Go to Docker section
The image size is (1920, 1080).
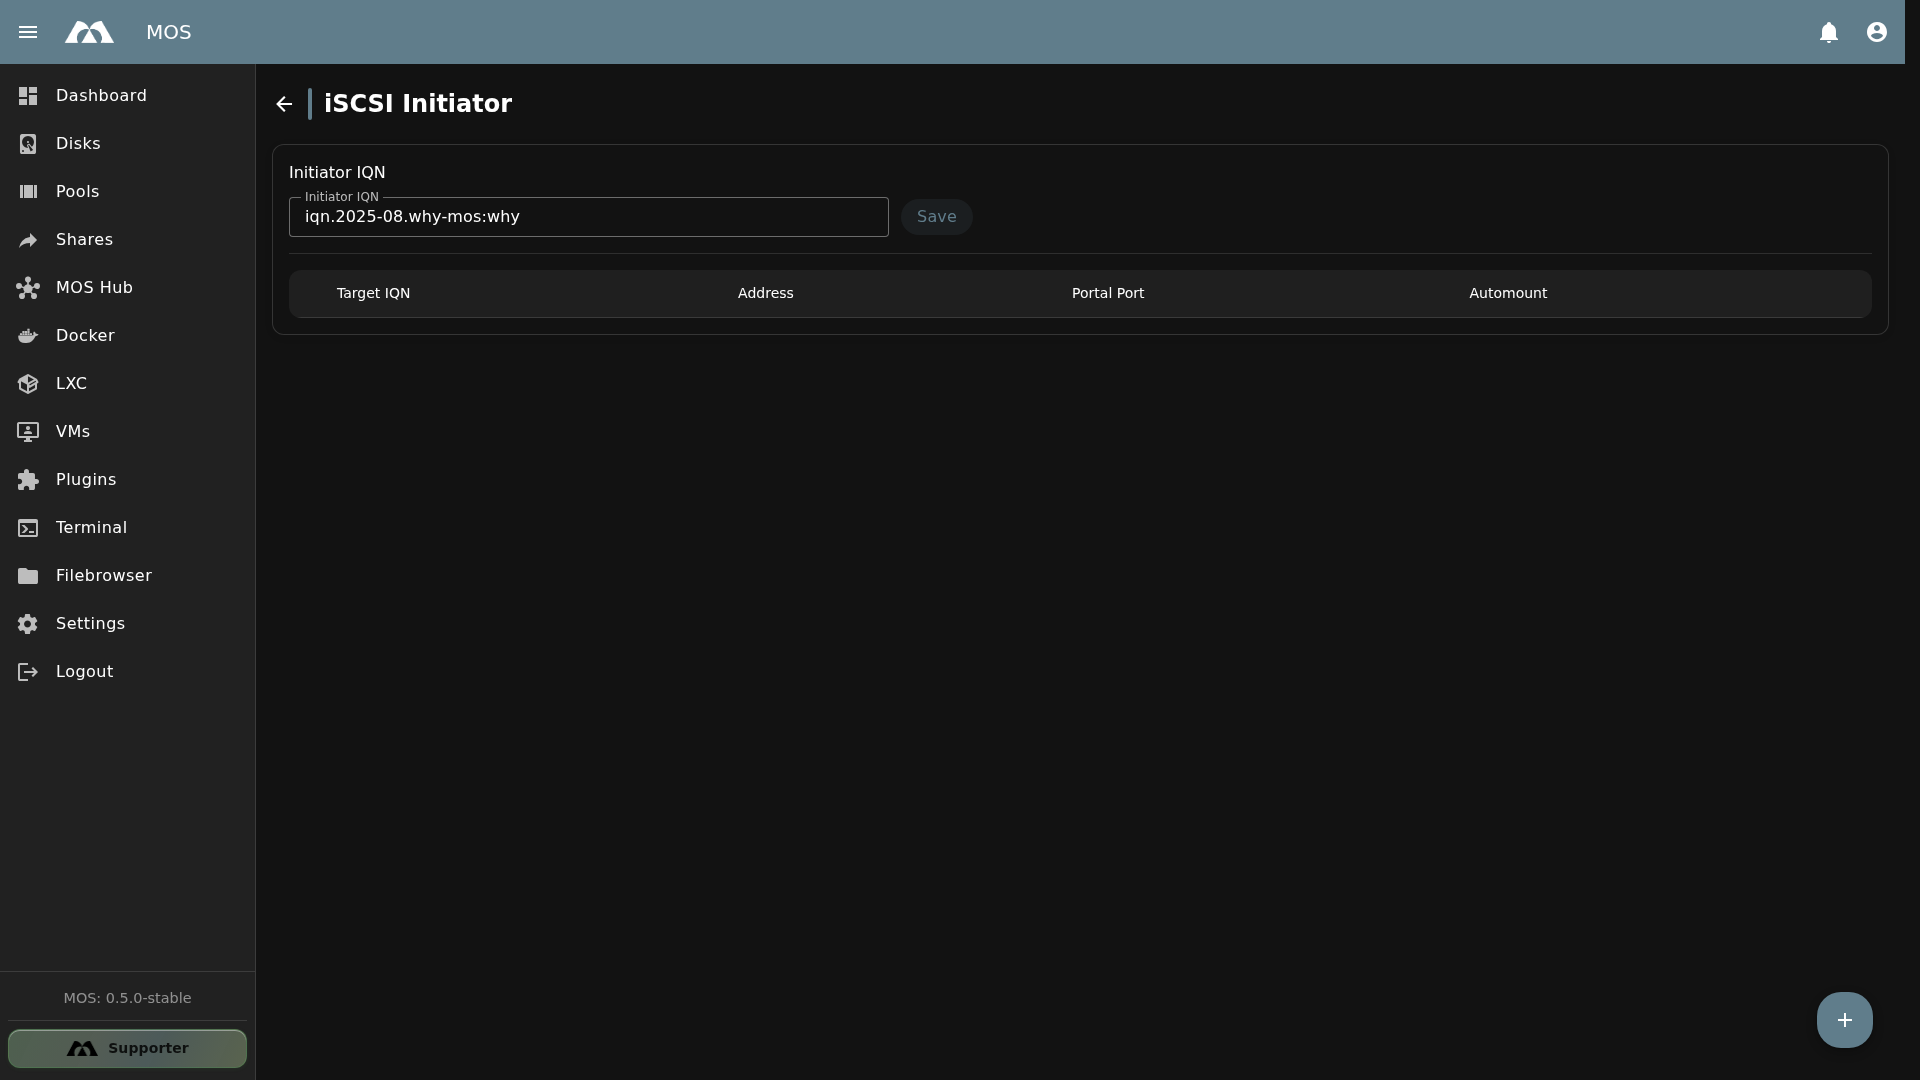pyautogui.click(x=127, y=336)
